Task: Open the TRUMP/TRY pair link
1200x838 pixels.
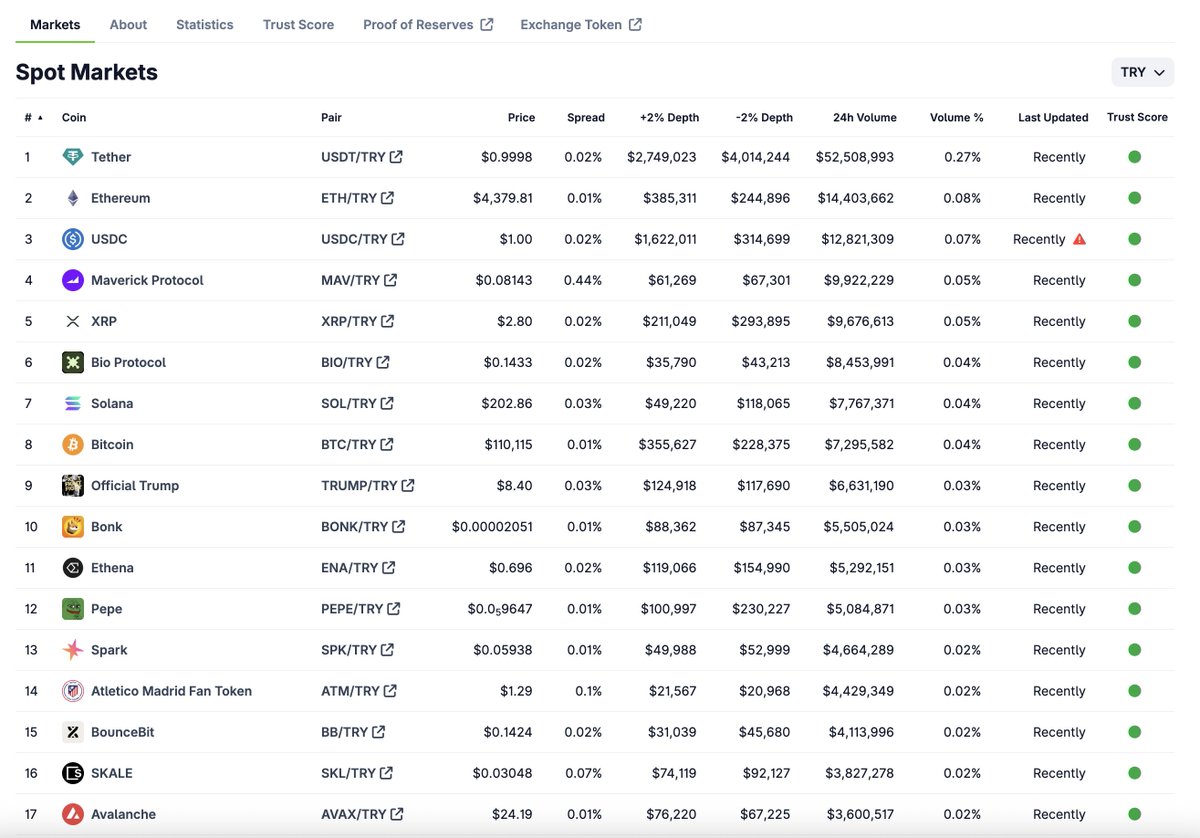Action: click(368, 485)
